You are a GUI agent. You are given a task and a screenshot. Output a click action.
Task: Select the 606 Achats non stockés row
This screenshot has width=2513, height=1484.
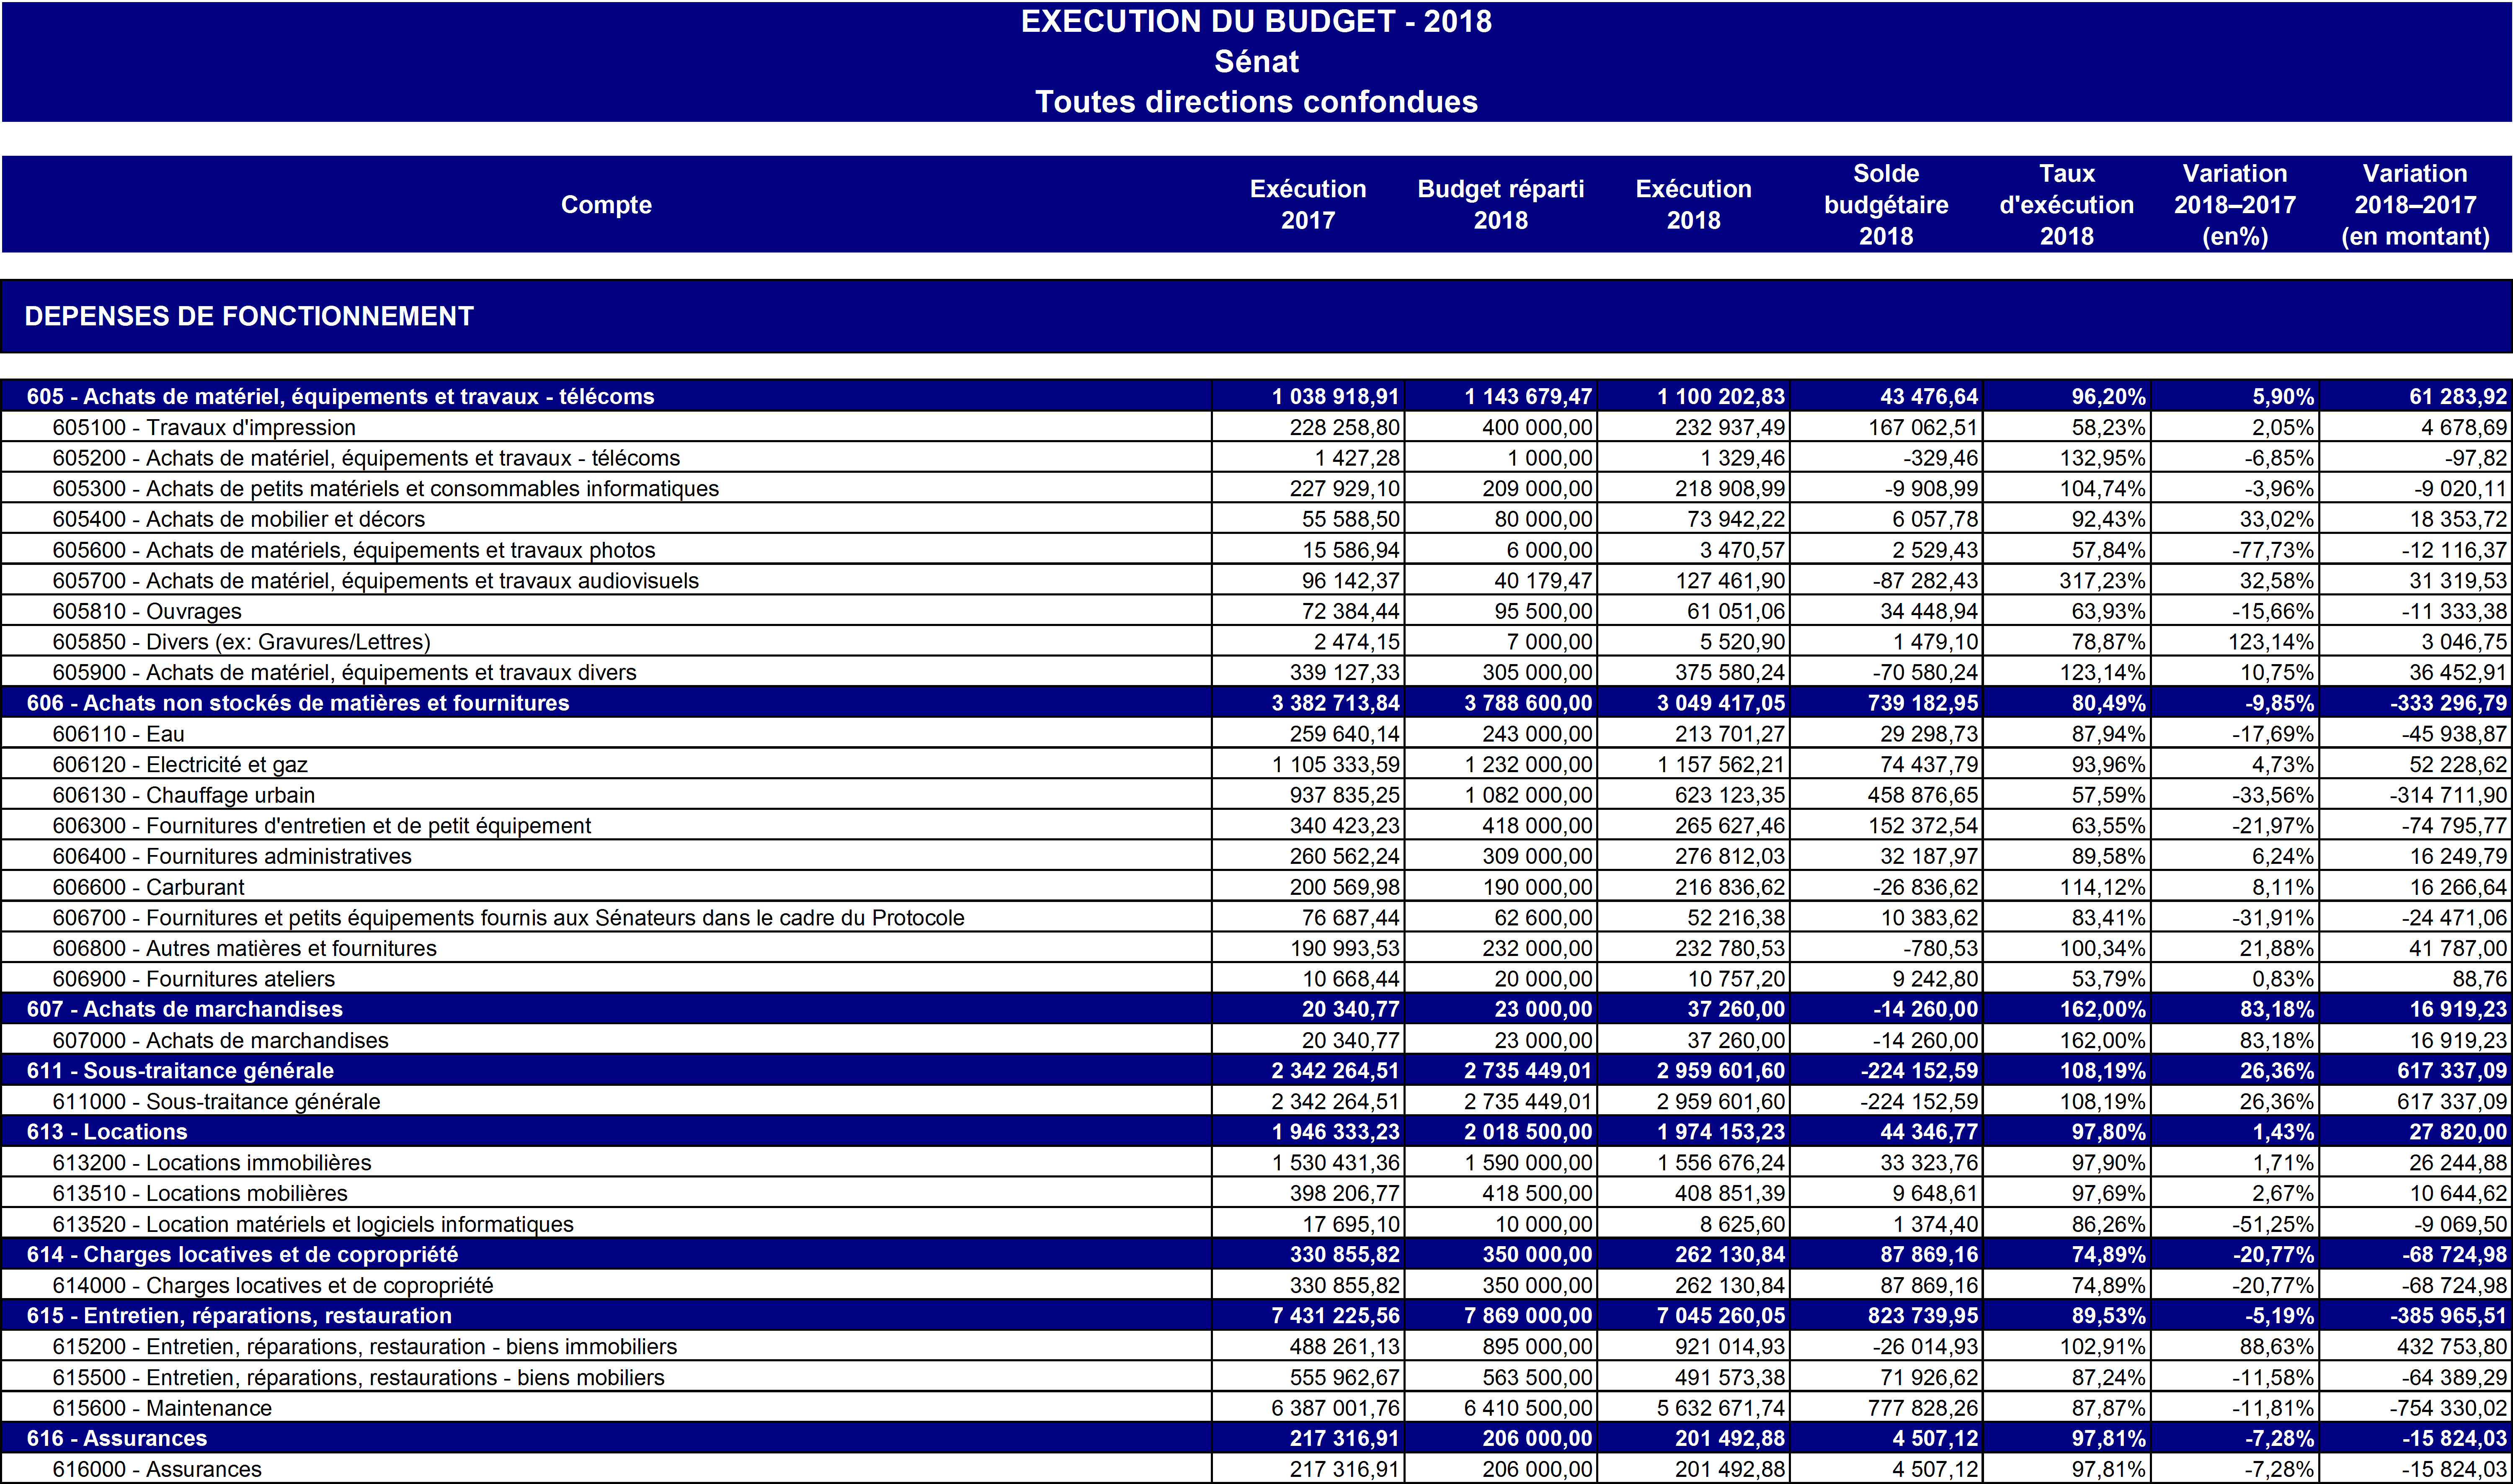(x=298, y=703)
